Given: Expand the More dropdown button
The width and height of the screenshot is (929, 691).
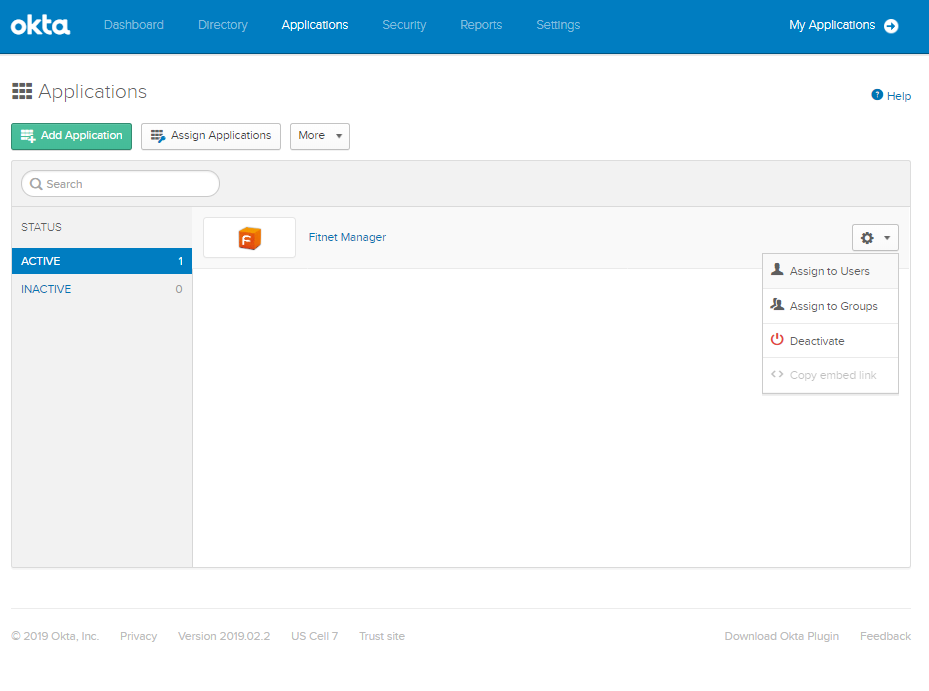Looking at the screenshot, I should 320,136.
